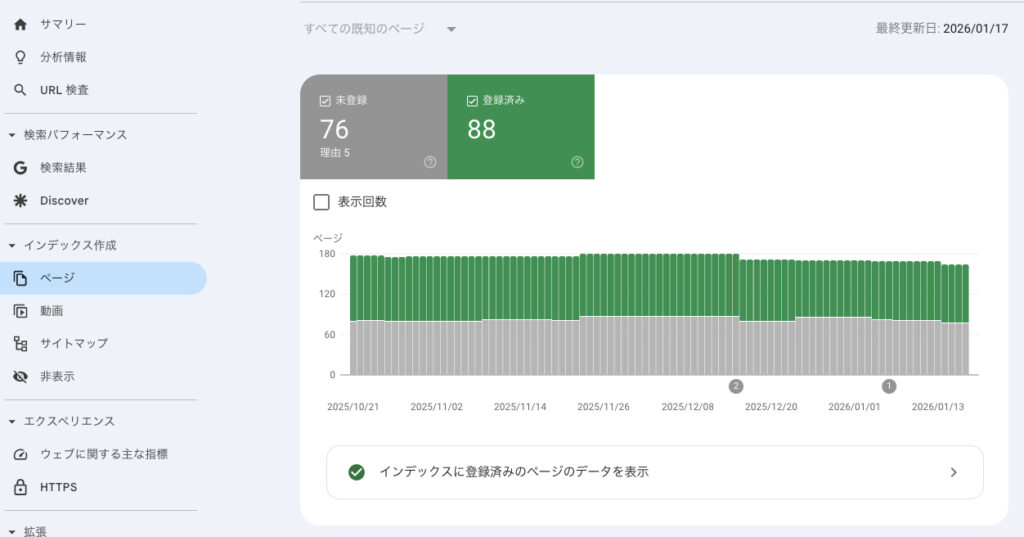The image size is (1024, 537).
Task: Click the 2026/01/13 axis date label
Action: (938, 406)
